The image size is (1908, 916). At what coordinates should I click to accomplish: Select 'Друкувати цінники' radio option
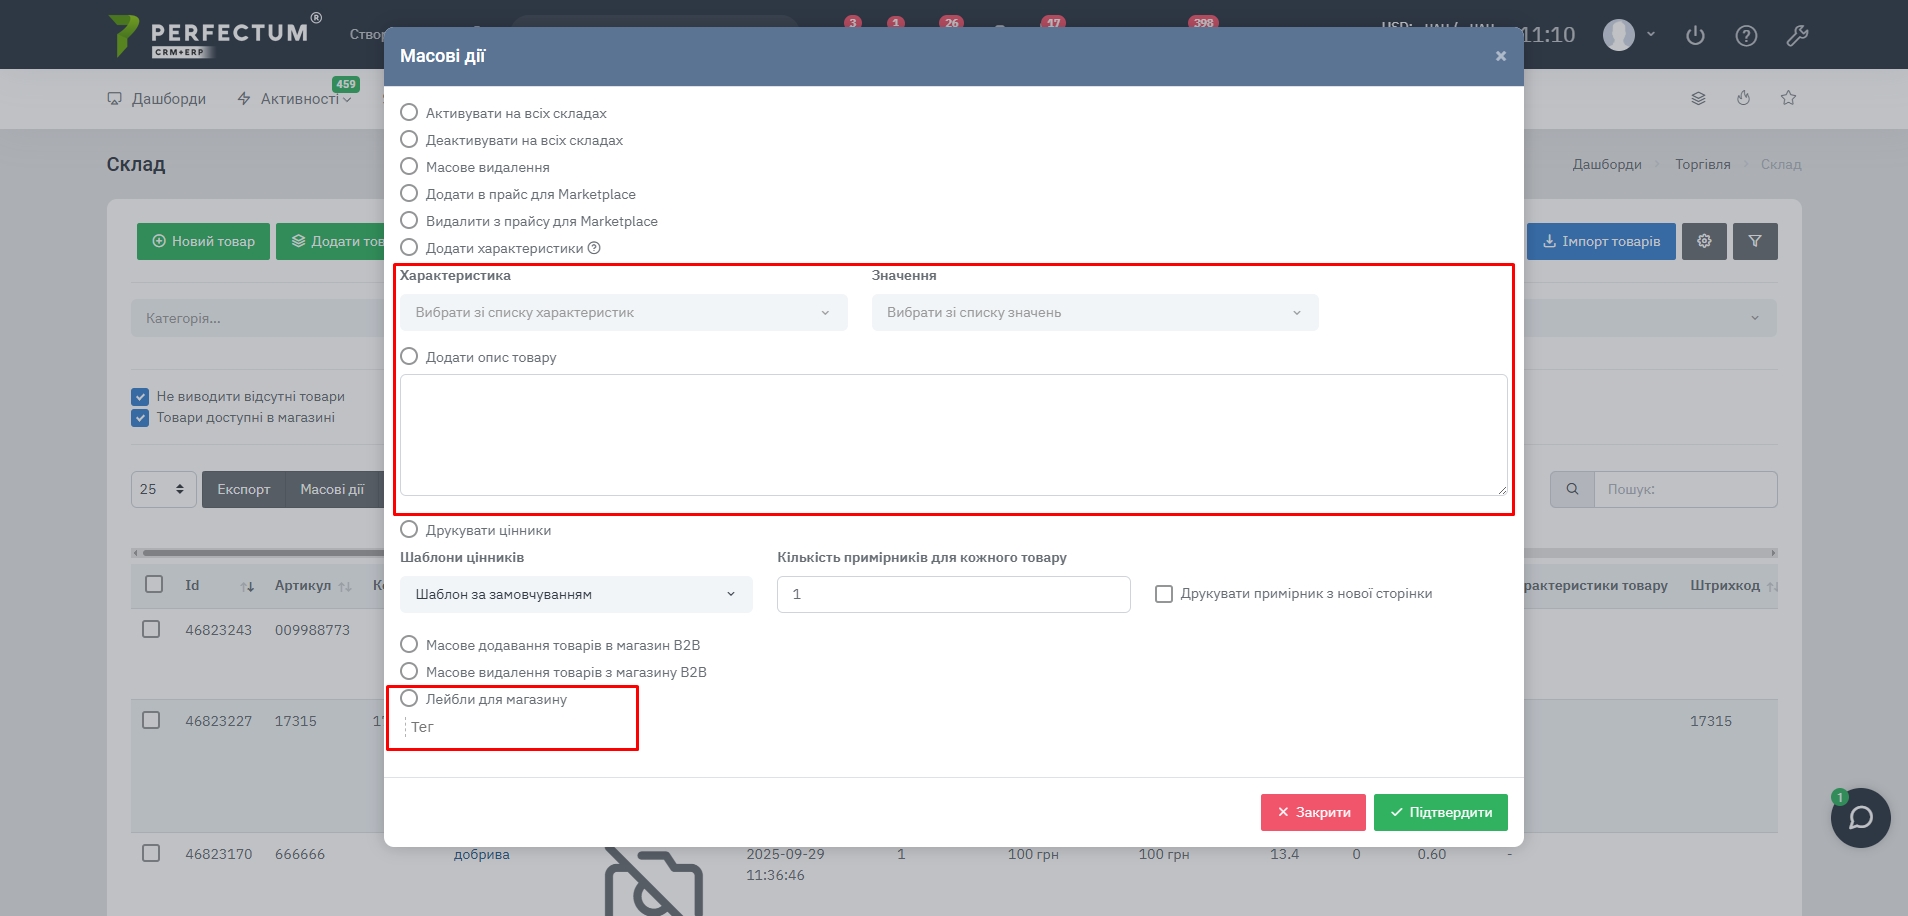409,530
